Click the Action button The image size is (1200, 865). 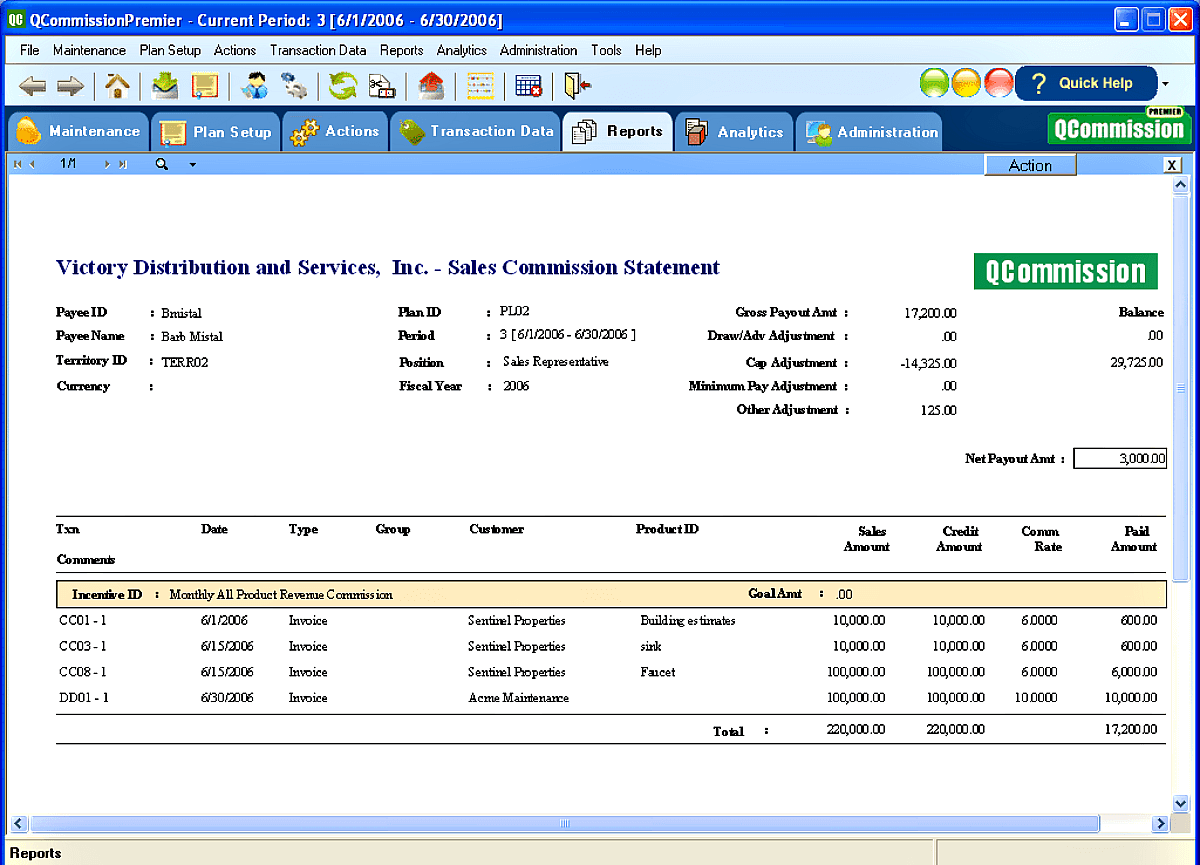point(1030,166)
